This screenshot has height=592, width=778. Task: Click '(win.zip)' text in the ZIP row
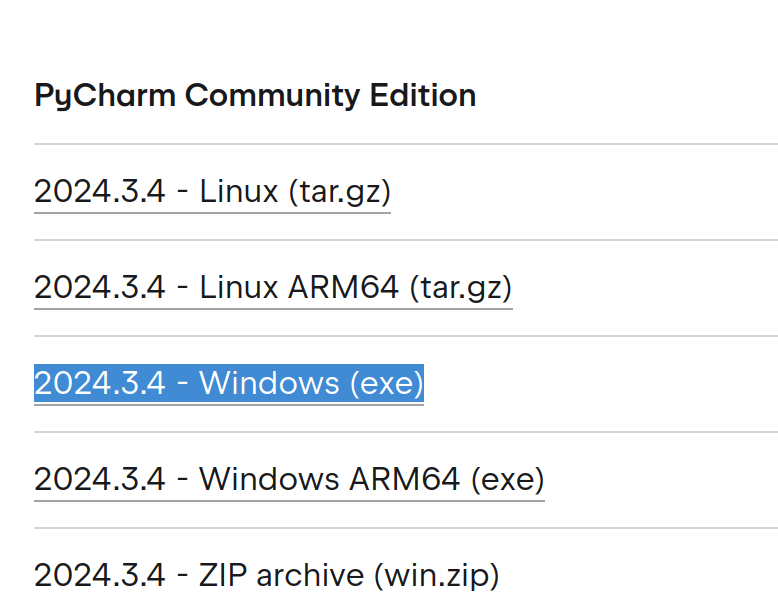(436, 575)
